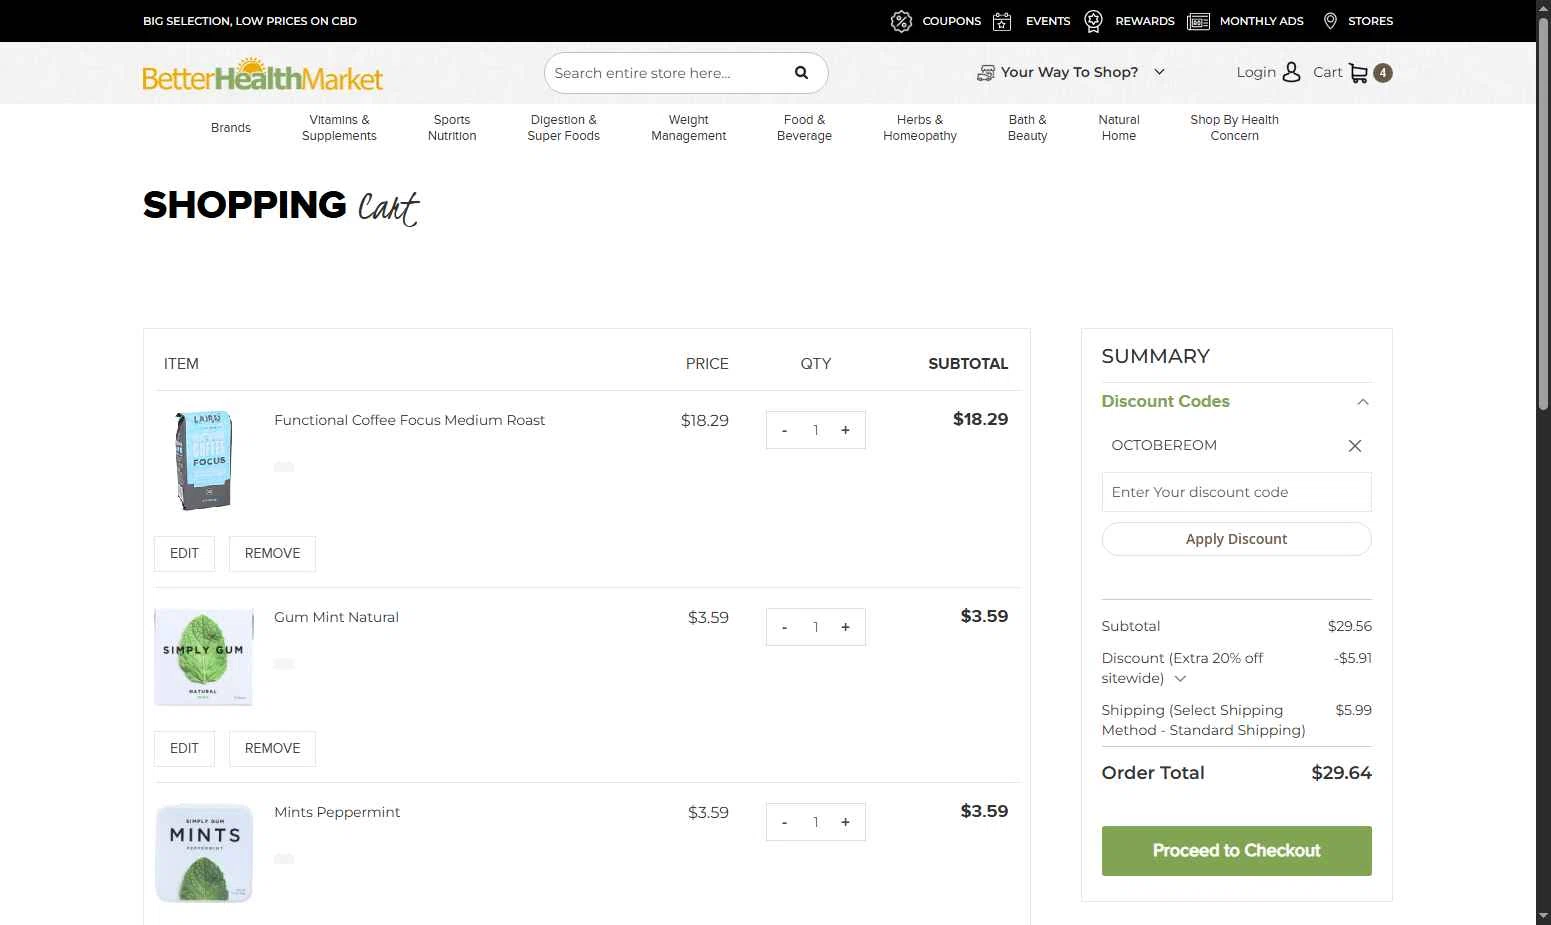Decrease quantity of Mints Peppermint
Image resolution: width=1551 pixels, height=925 pixels.
(785, 822)
